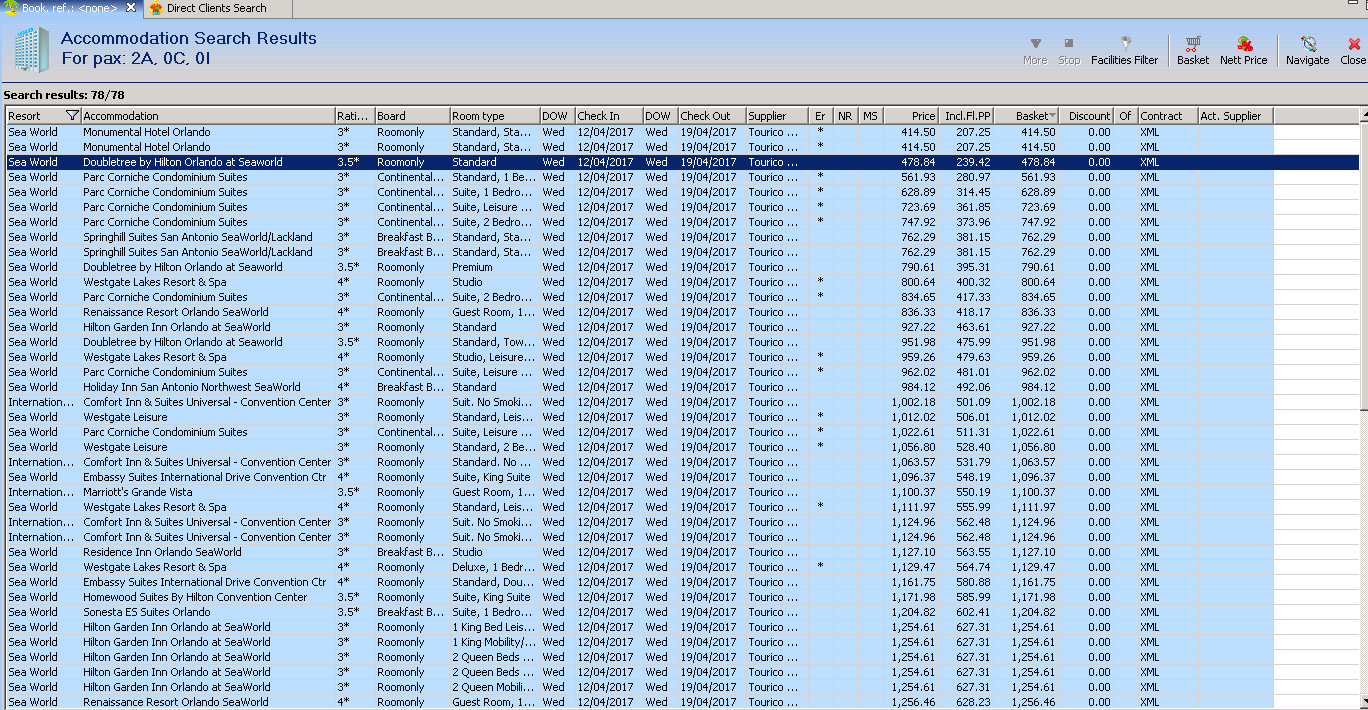The image size is (1368, 710).
Task: Click the NR column header
Action: 845,116
